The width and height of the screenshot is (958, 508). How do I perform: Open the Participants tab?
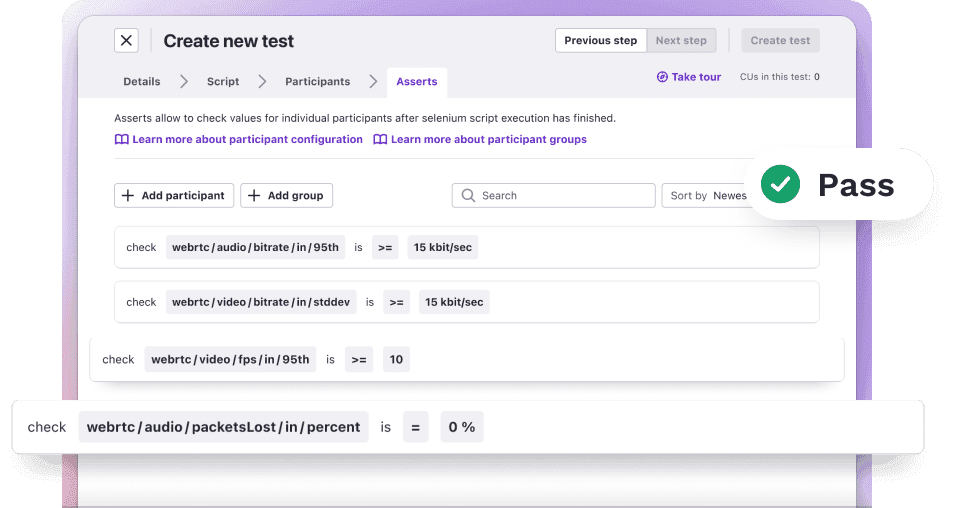pyautogui.click(x=317, y=81)
